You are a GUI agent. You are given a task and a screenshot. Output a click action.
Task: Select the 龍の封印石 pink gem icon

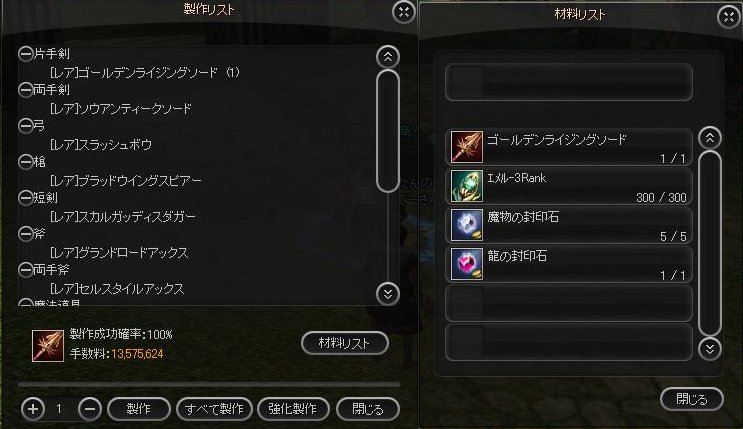click(x=467, y=264)
